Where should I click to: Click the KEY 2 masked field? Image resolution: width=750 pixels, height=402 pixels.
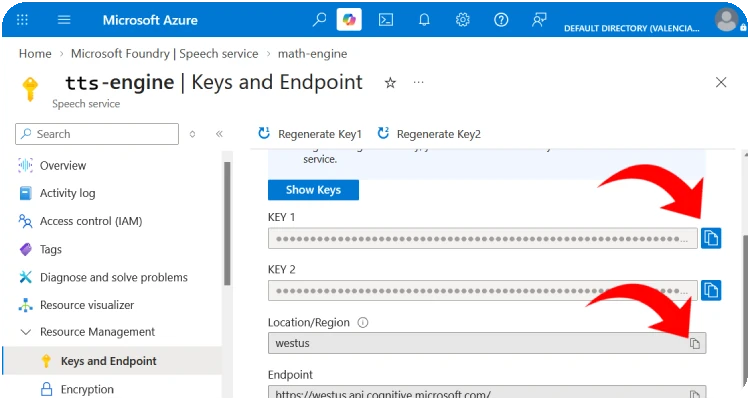(x=483, y=290)
